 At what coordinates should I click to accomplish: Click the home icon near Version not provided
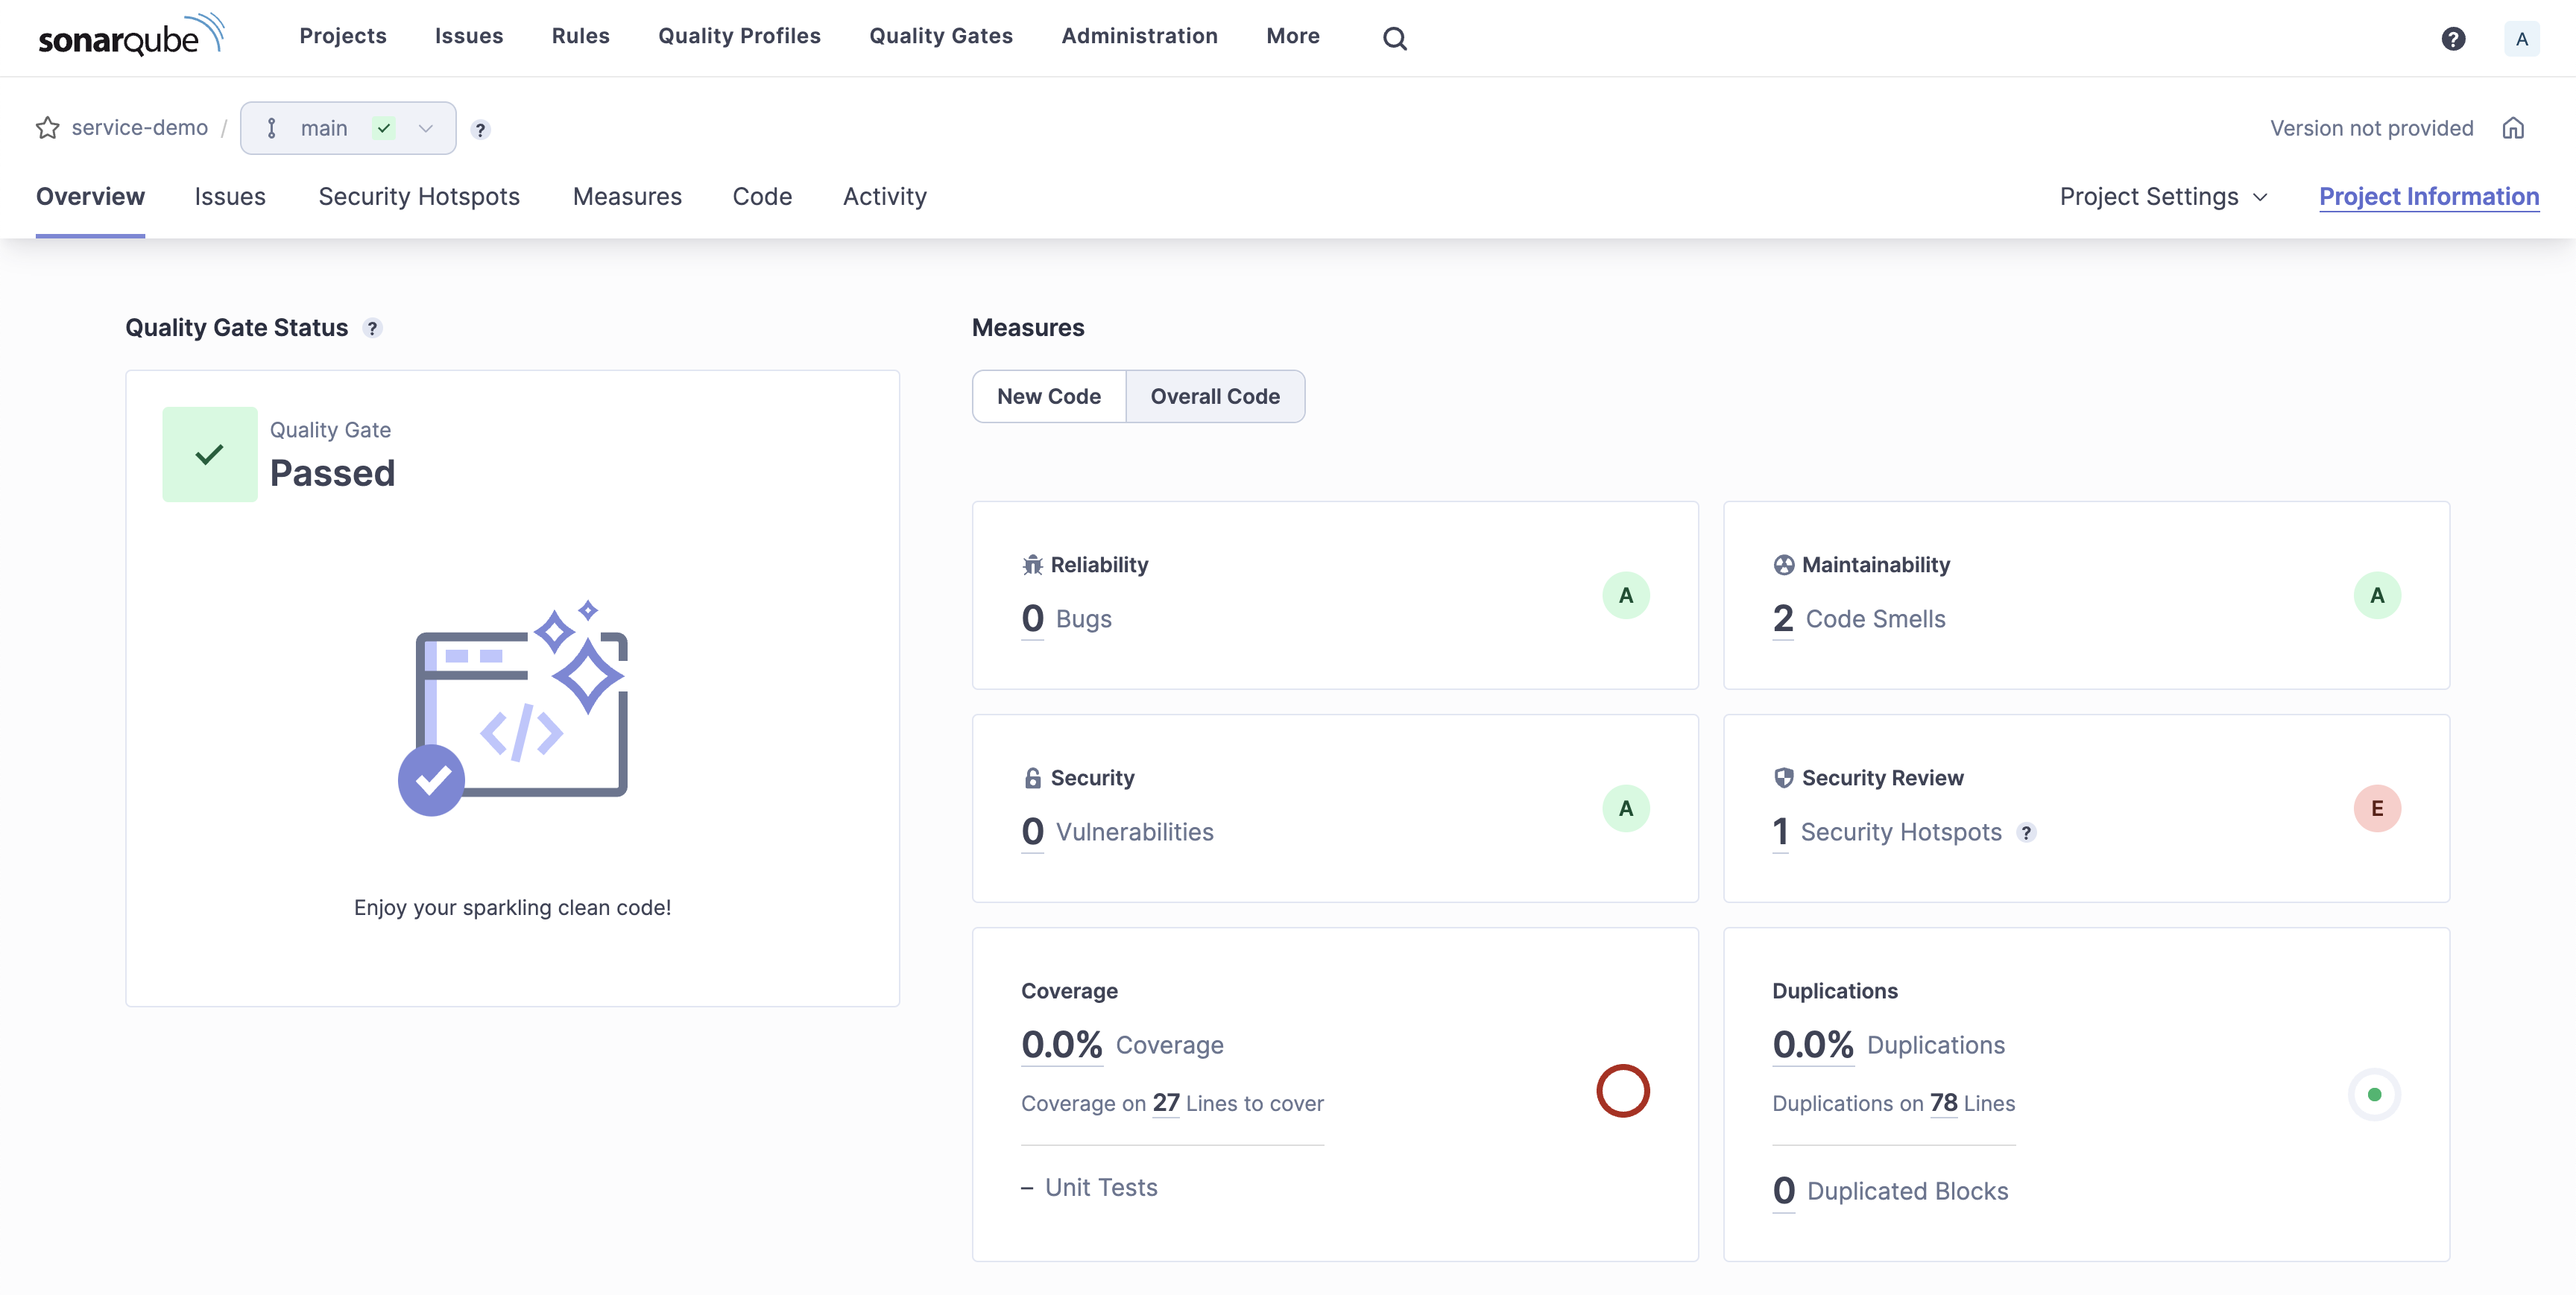(2514, 128)
